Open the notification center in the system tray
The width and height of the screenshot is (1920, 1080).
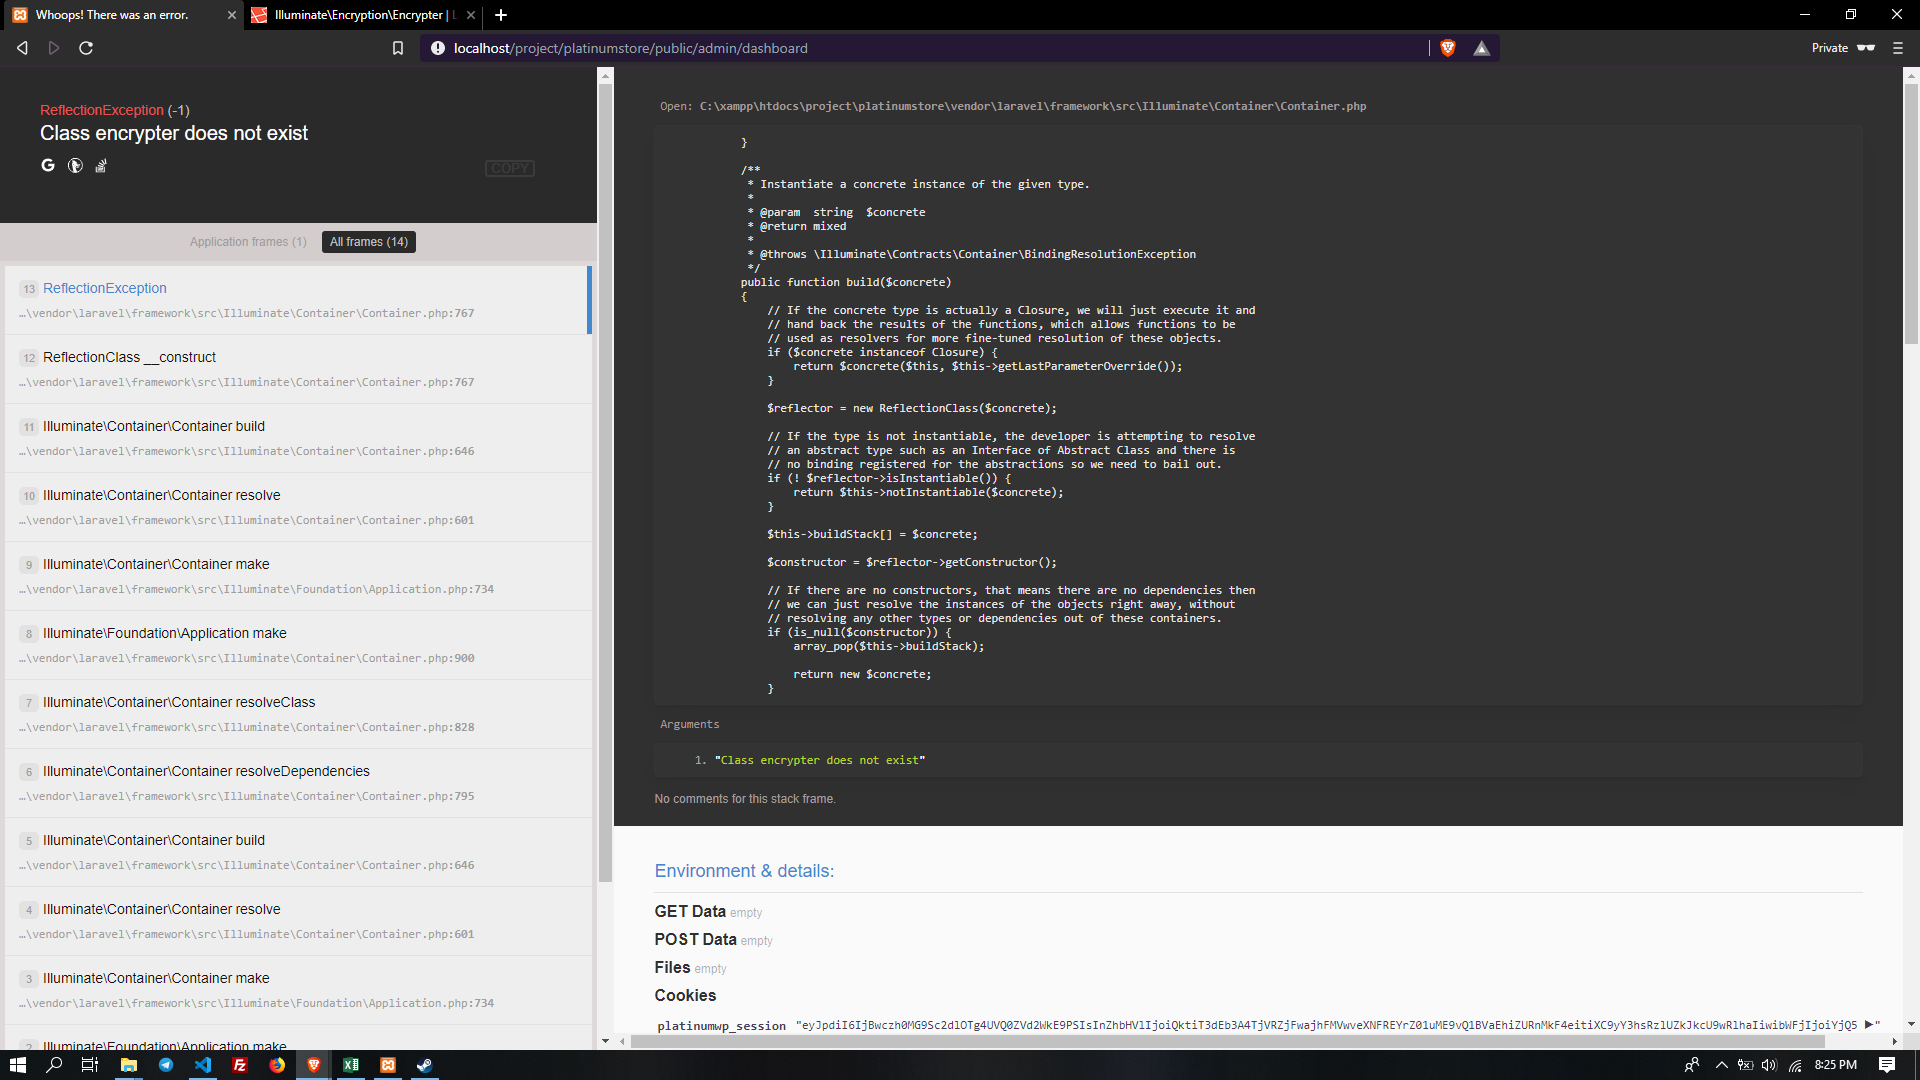click(x=1887, y=1065)
